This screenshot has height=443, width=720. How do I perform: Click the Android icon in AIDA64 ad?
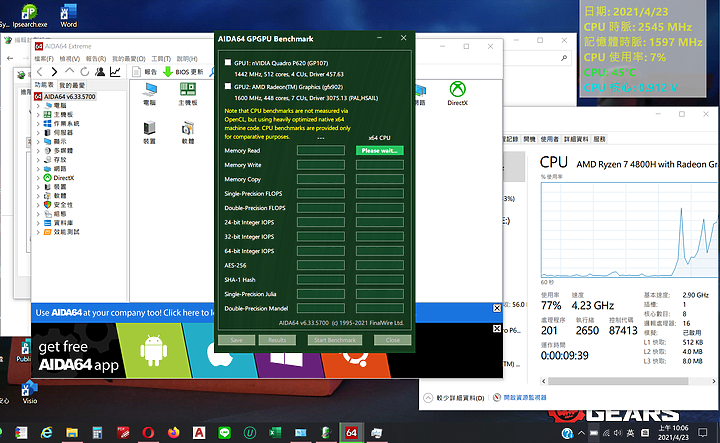point(153,350)
